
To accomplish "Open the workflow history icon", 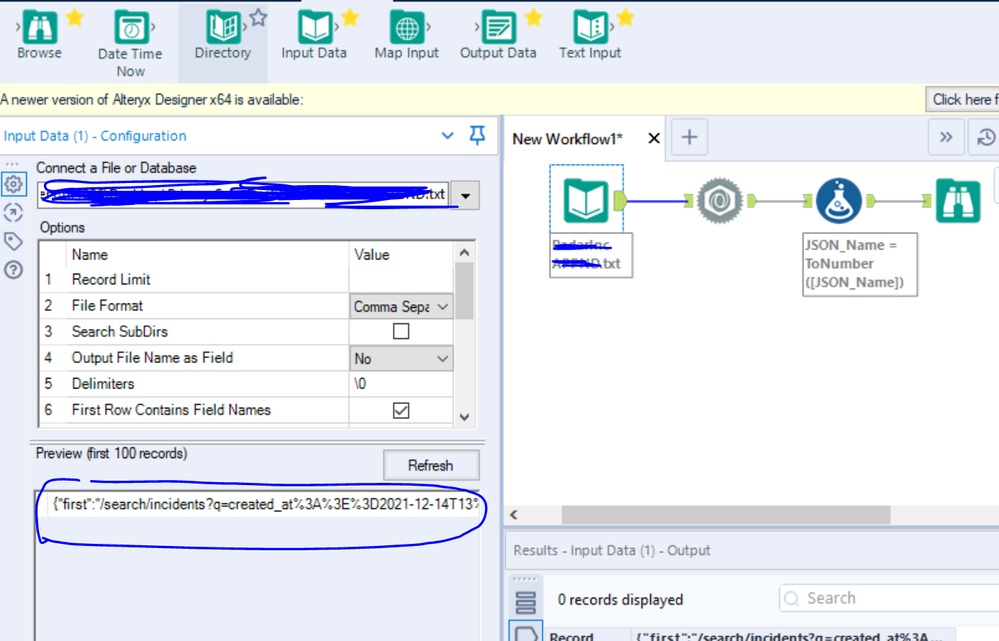I will tap(986, 137).
